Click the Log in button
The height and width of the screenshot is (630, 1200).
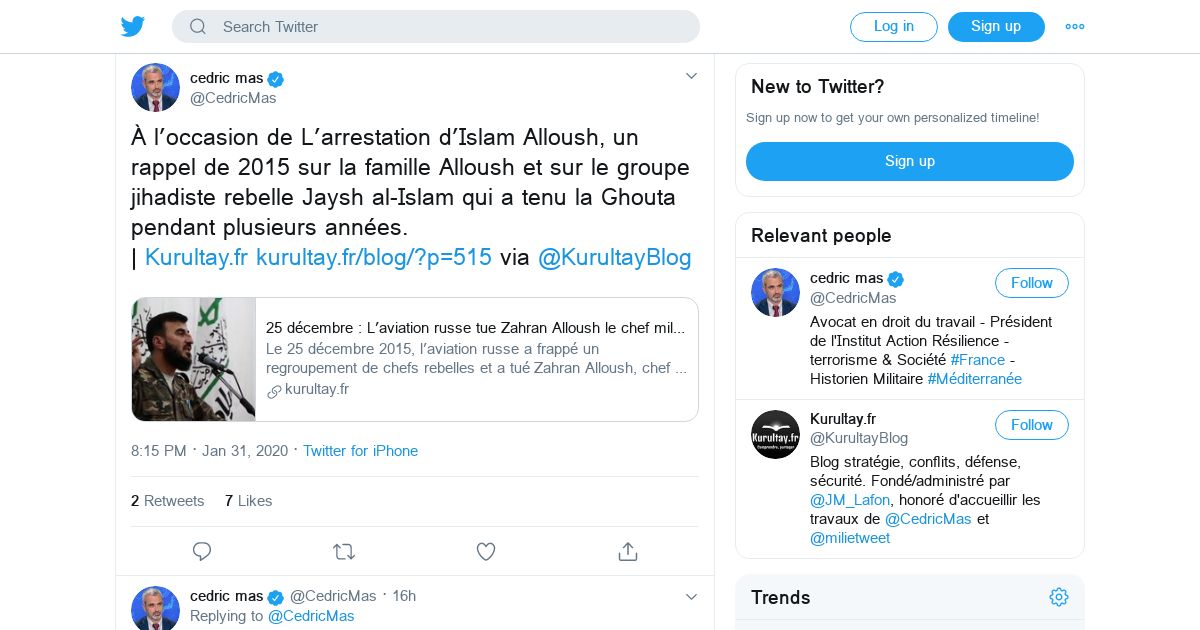pyautogui.click(x=893, y=27)
